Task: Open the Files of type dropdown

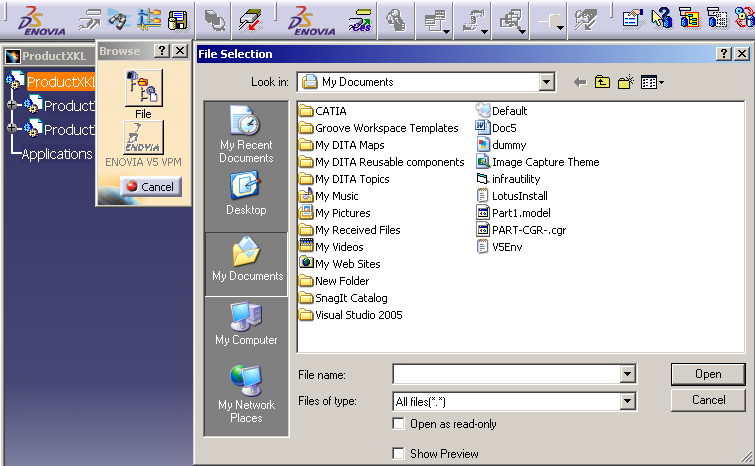Action: coord(627,401)
